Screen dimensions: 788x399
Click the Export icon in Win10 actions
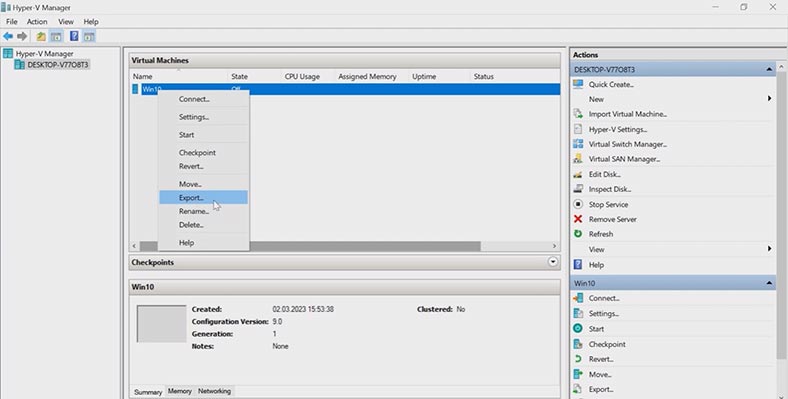[578, 389]
